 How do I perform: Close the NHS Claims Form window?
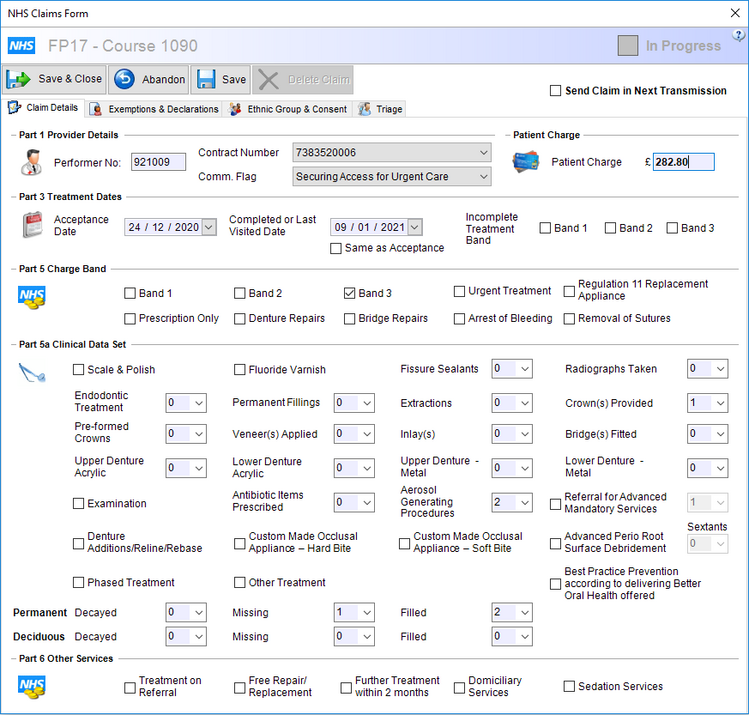pos(735,13)
